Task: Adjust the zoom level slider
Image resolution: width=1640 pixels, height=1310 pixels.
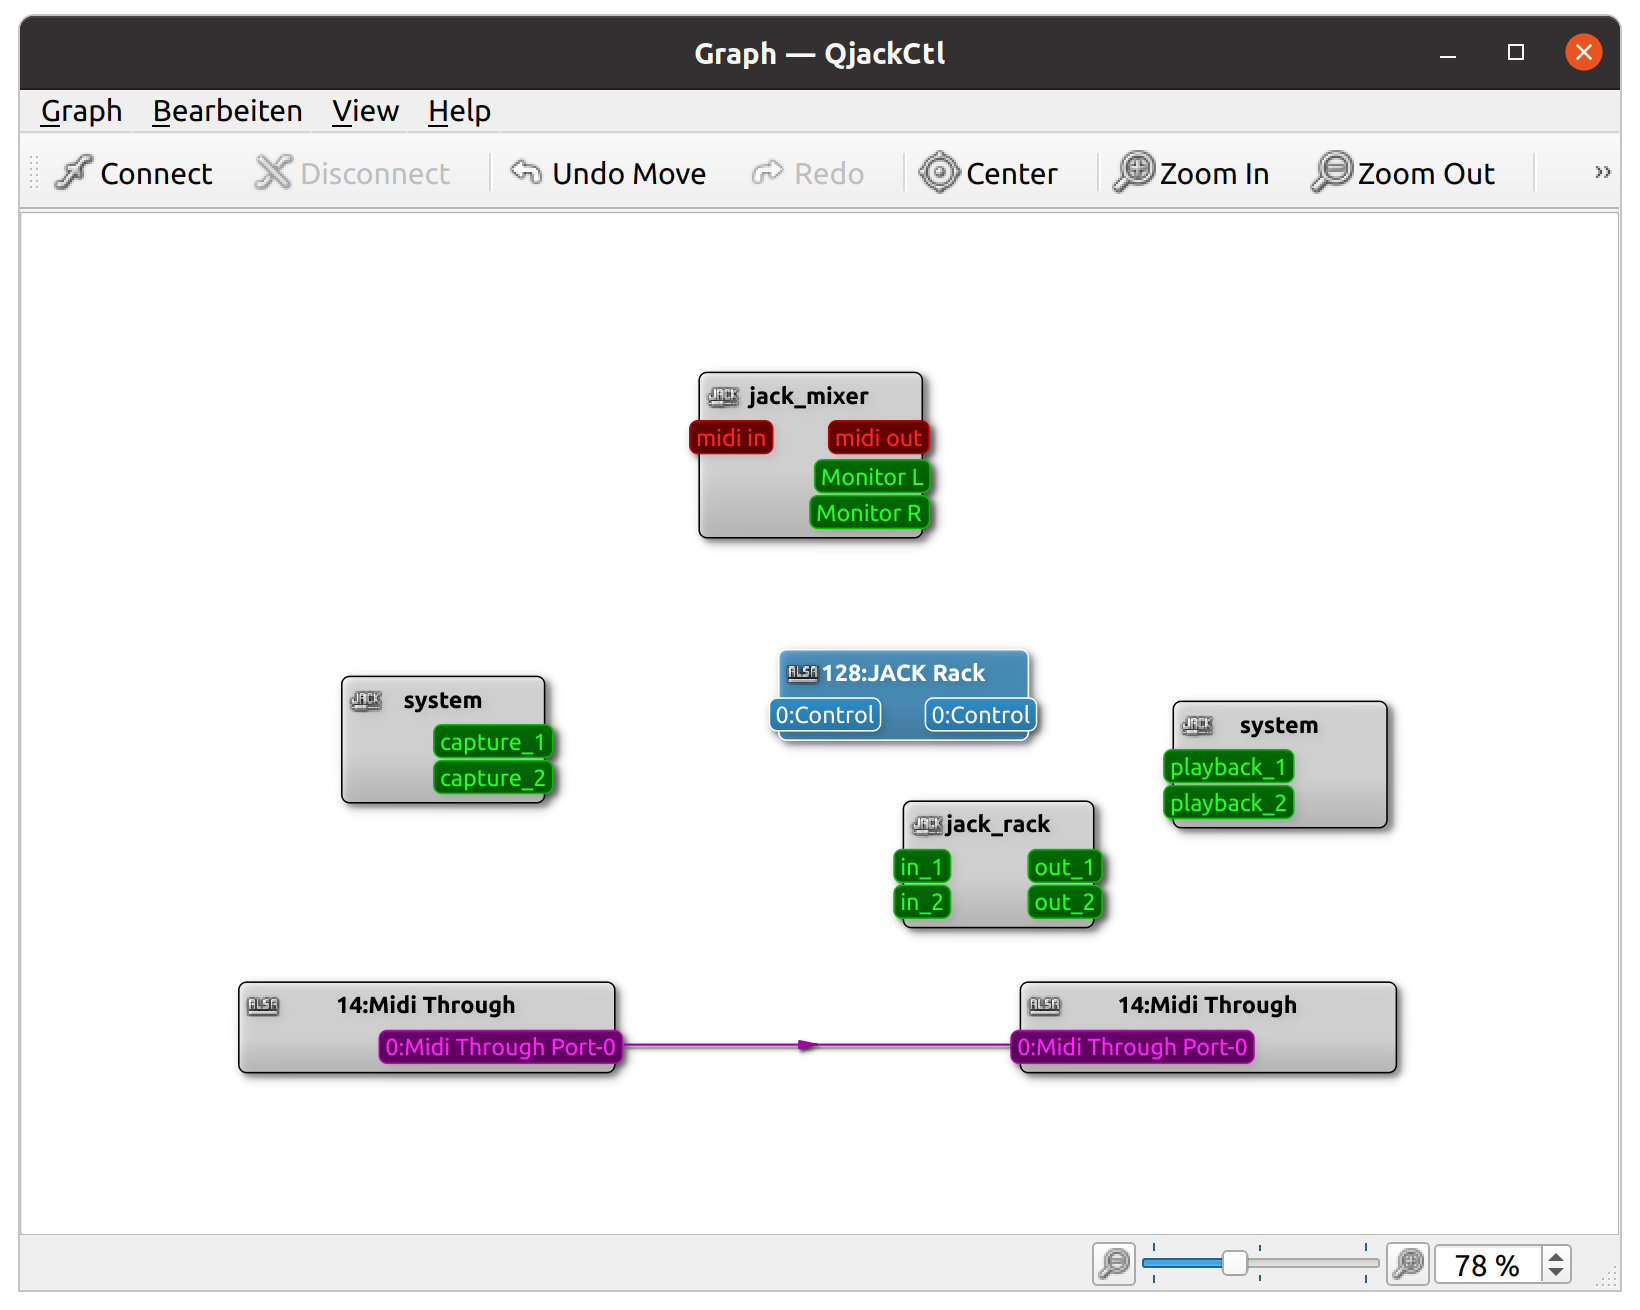Action: click(1236, 1263)
